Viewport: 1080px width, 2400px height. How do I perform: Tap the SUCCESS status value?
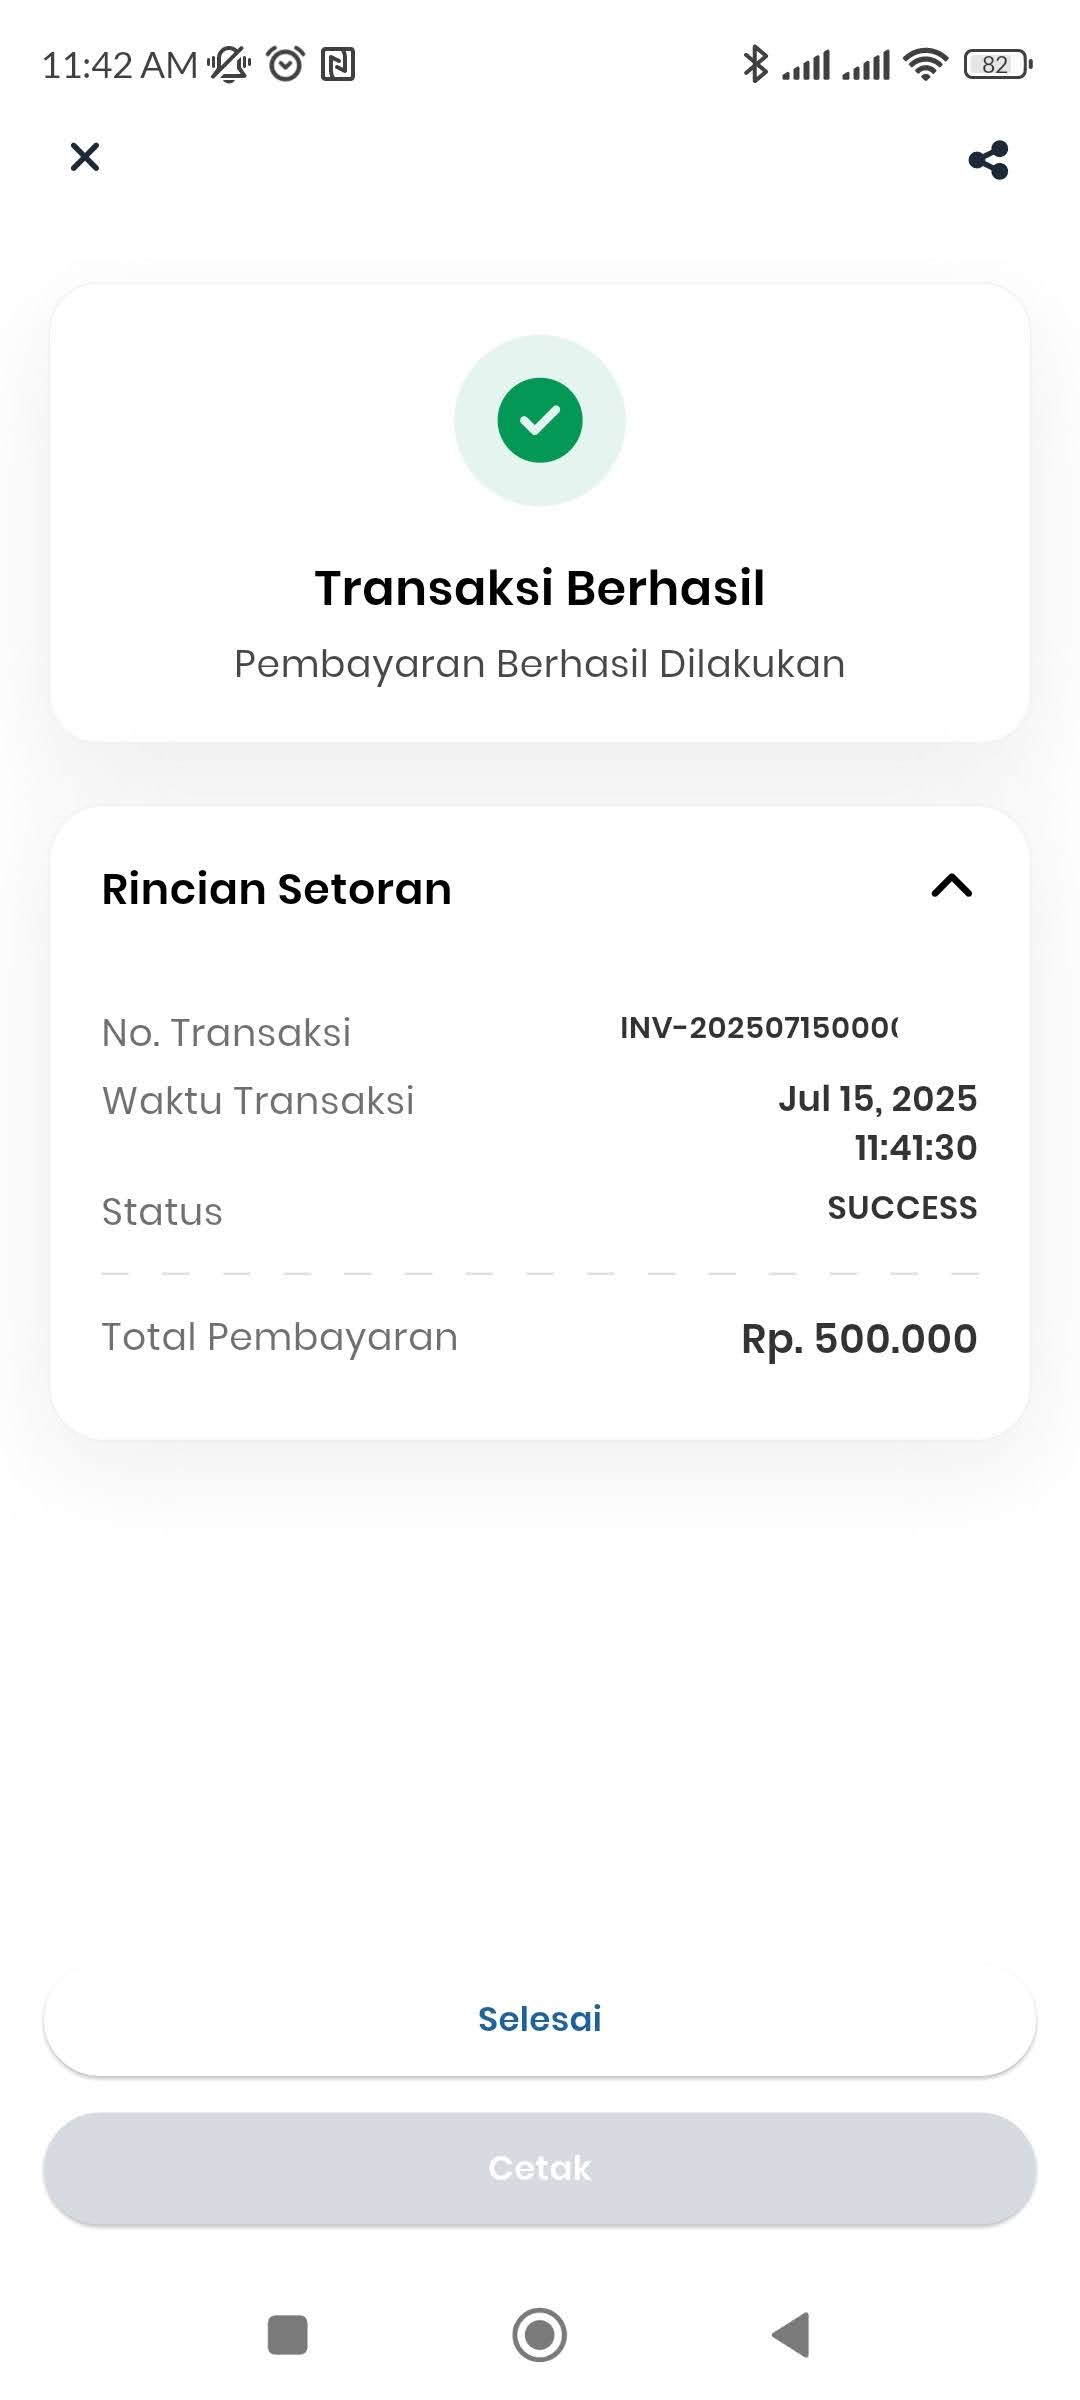[x=902, y=1208]
